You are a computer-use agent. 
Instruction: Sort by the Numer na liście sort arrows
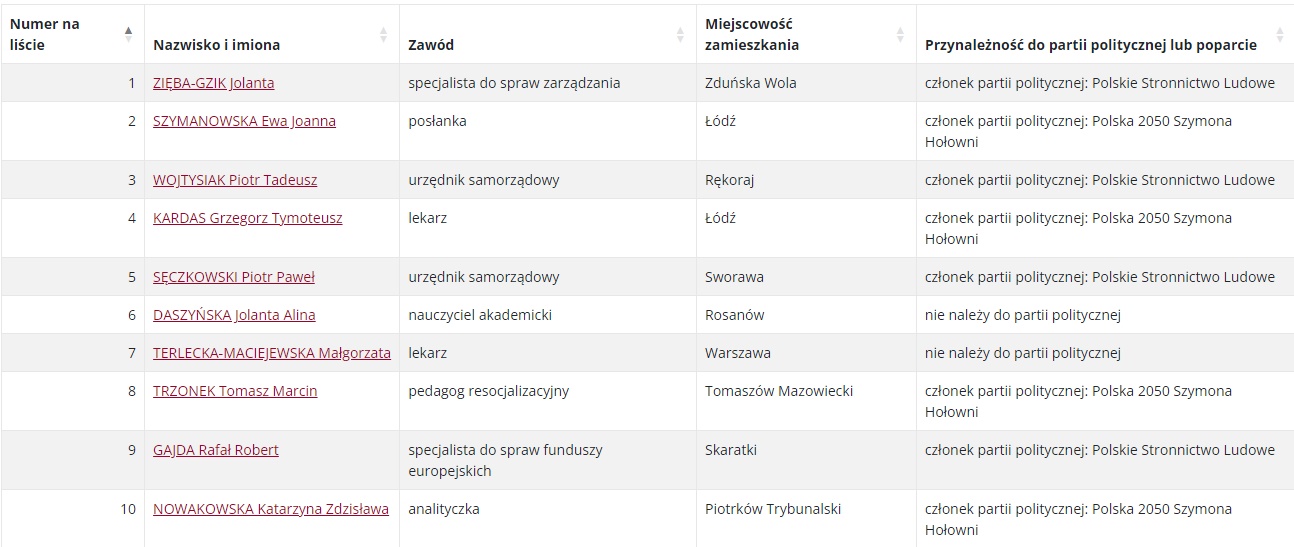[128, 34]
